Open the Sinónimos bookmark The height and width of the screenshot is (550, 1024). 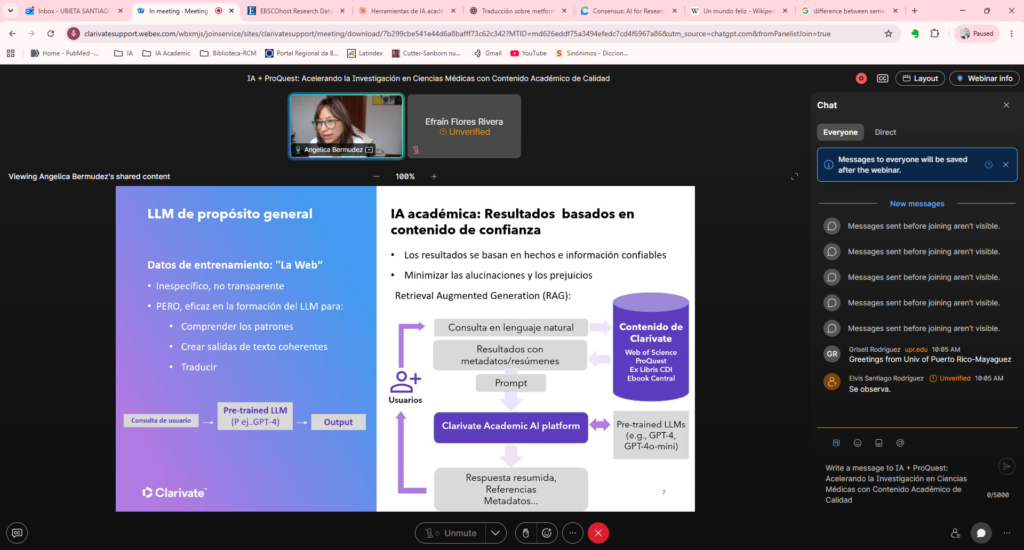point(592,54)
